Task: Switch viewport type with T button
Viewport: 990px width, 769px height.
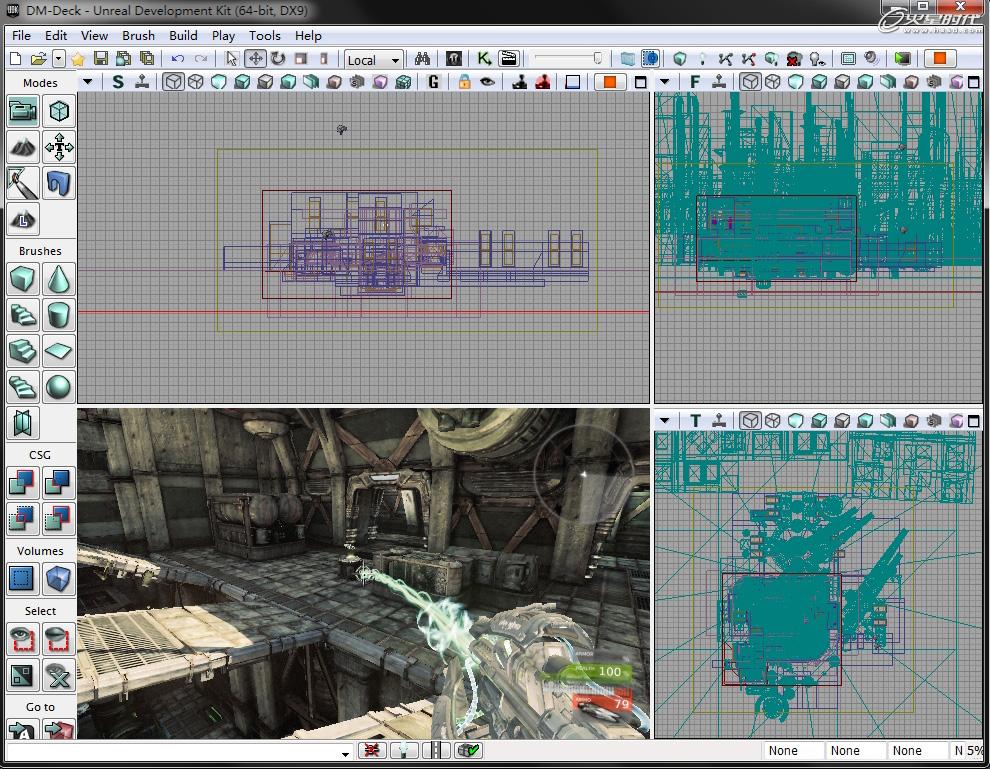Action: tap(695, 420)
